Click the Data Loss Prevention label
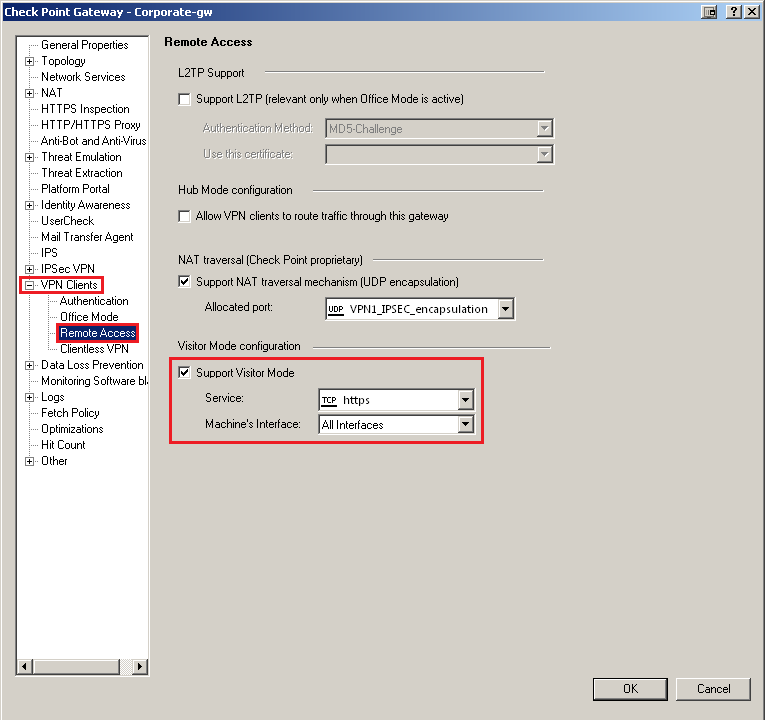765x722 pixels. pyautogui.click(x=92, y=365)
